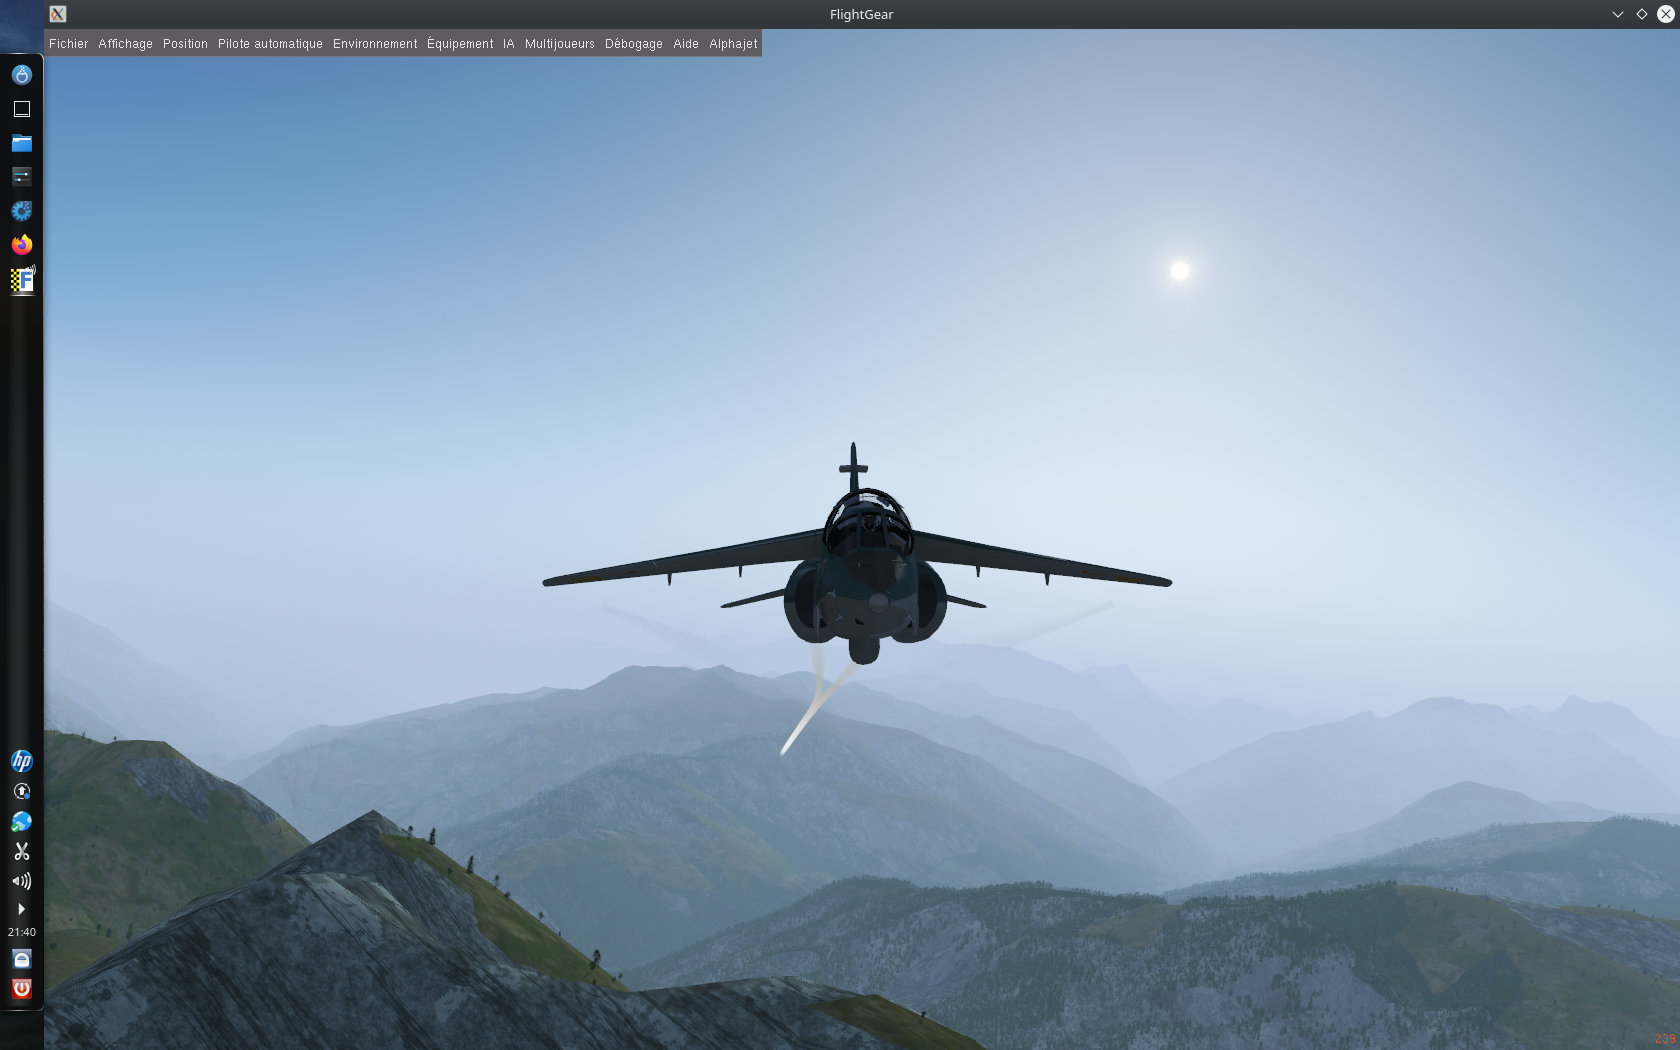Minimize the FlightGear window
This screenshot has width=1680, height=1050.
(x=1617, y=14)
